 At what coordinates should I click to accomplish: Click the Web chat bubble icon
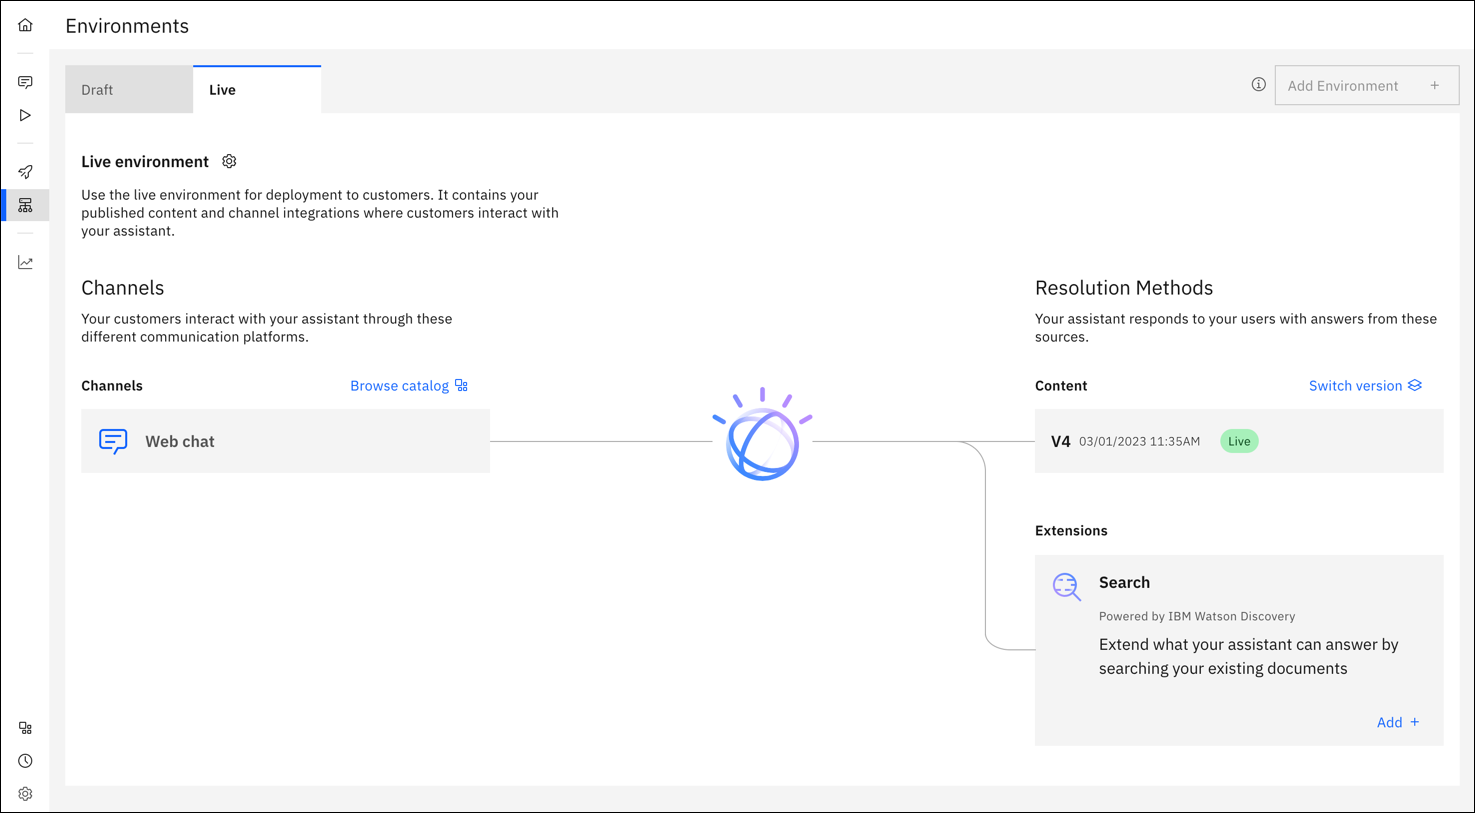coord(113,441)
